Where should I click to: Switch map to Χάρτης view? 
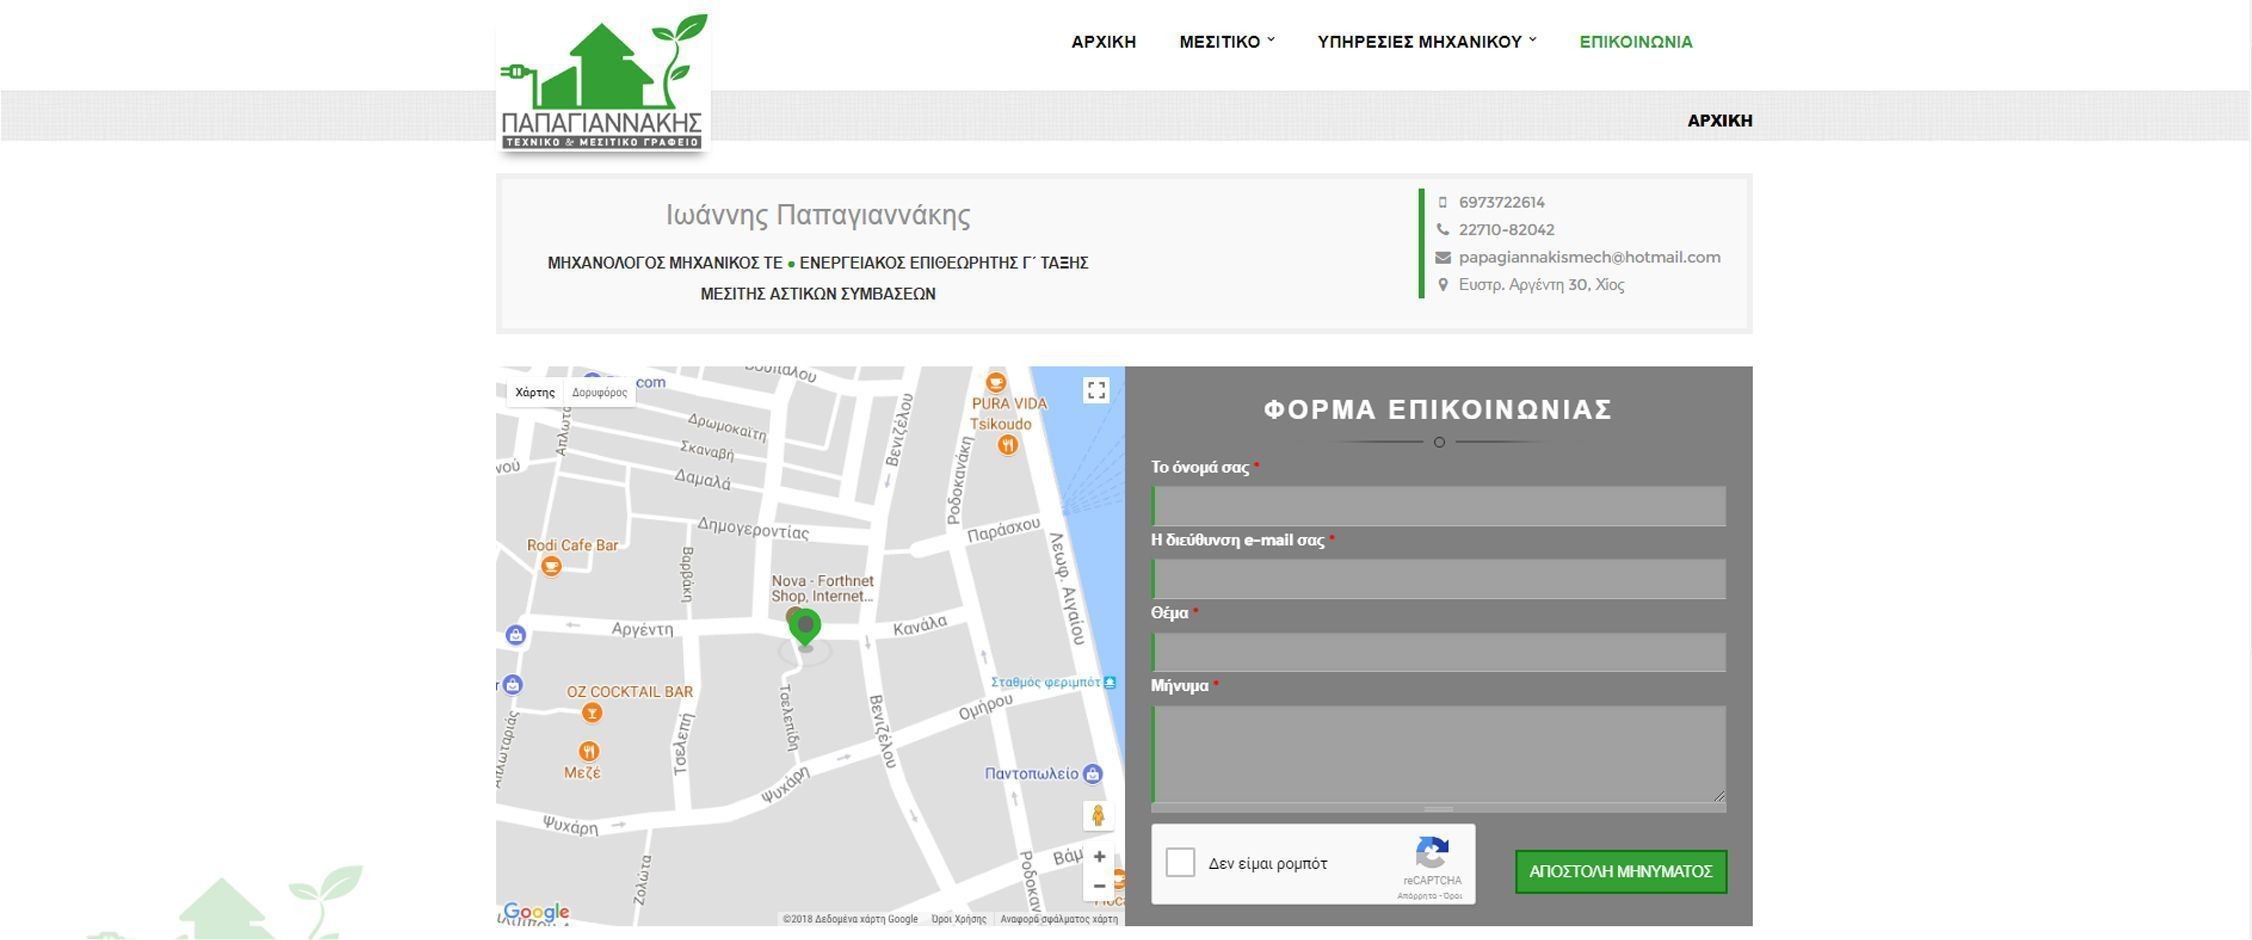pyautogui.click(x=533, y=392)
